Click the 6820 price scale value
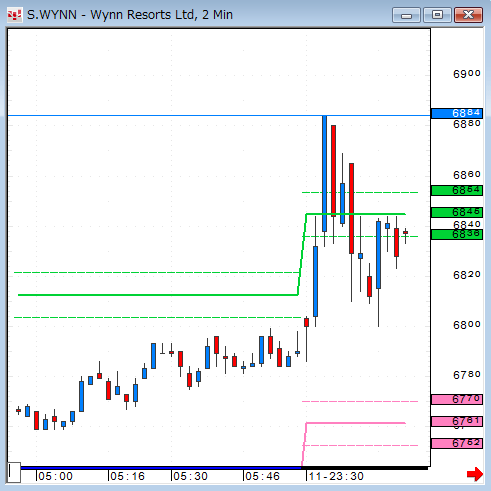The image size is (491, 491). click(x=467, y=275)
